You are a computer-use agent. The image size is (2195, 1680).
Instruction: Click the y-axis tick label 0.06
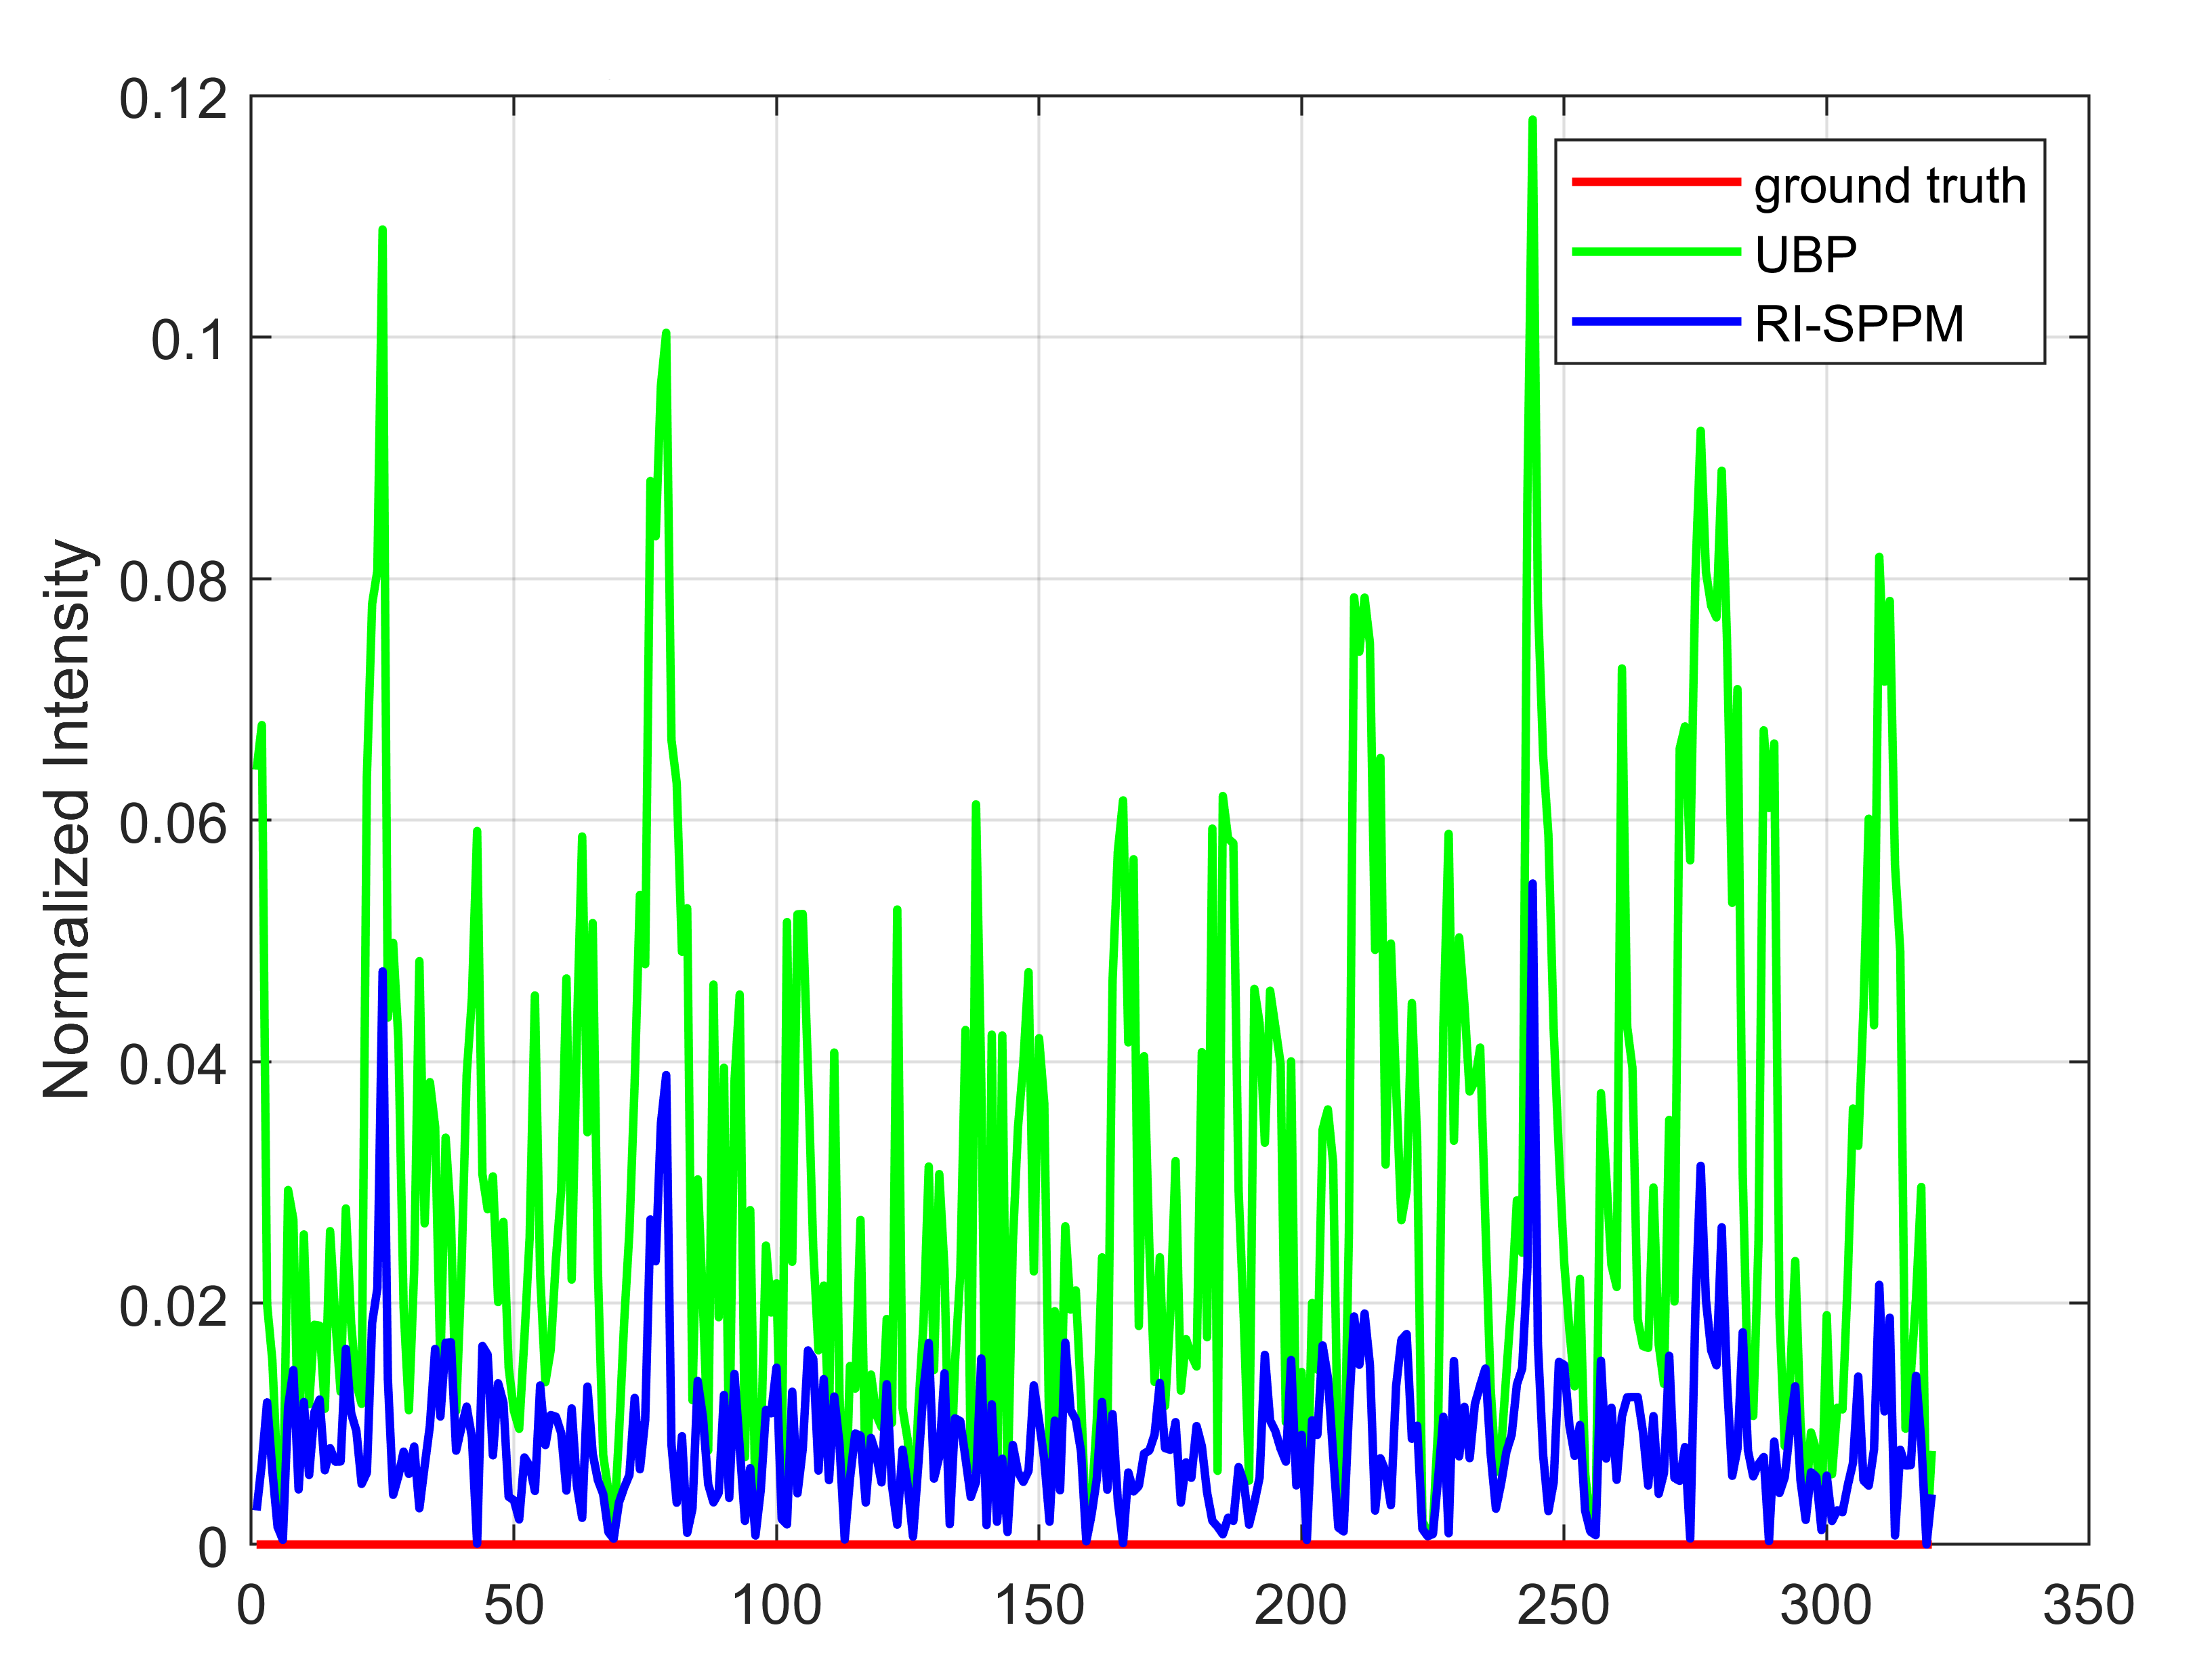point(174,823)
